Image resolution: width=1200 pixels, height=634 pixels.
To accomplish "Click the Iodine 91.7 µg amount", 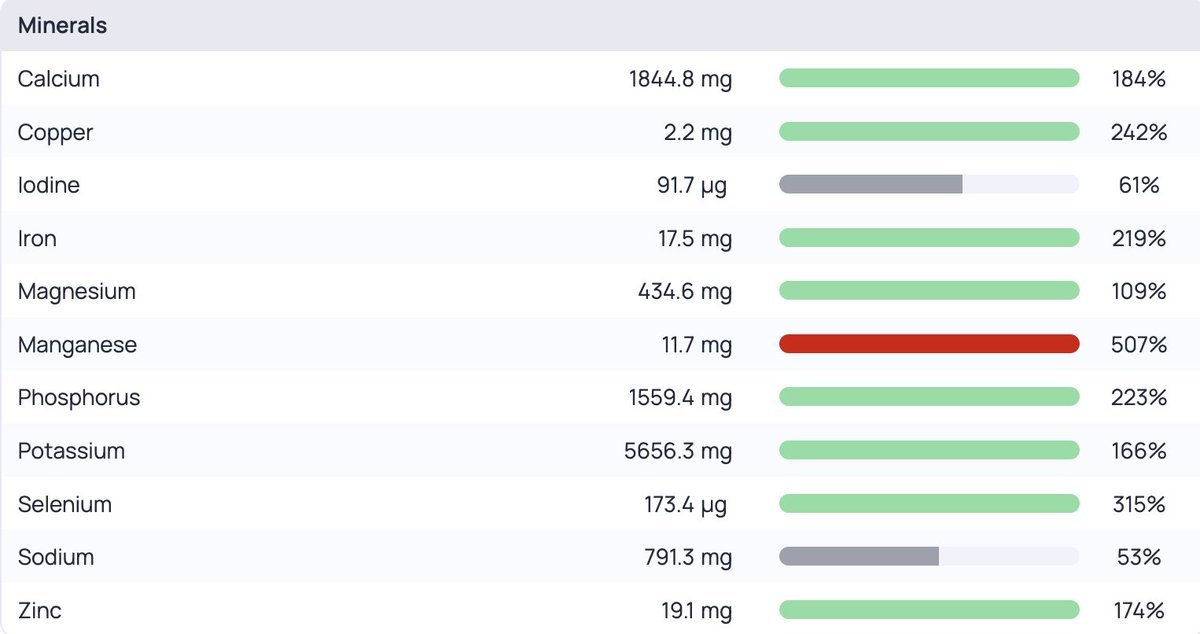I will click(692, 185).
